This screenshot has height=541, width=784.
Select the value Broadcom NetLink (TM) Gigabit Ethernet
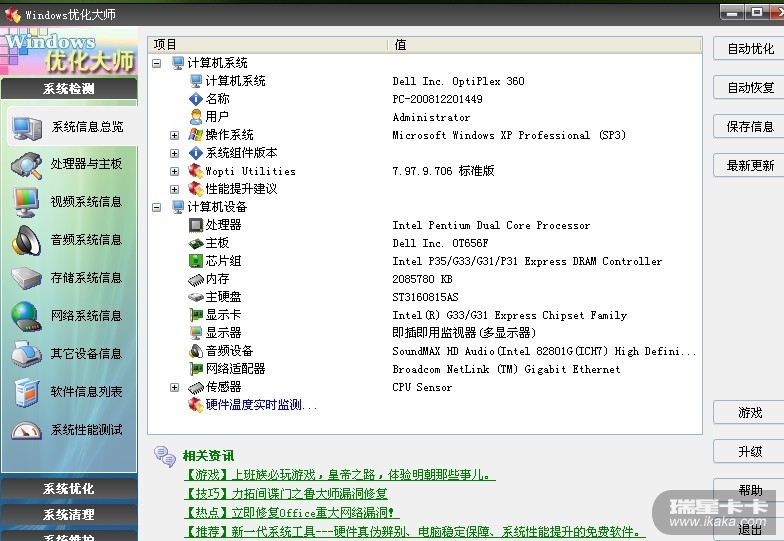[506, 369]
